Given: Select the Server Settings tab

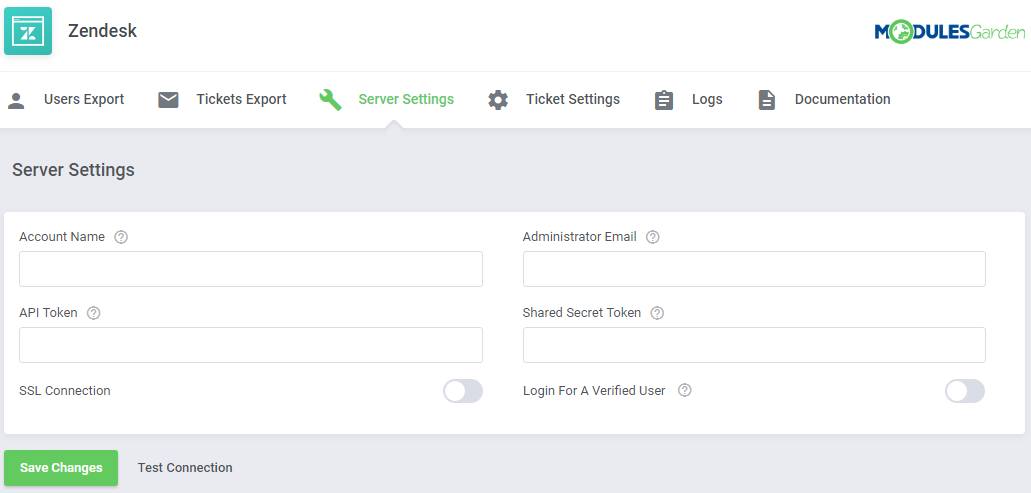Looking at the screenshot, I should [406, 99].
